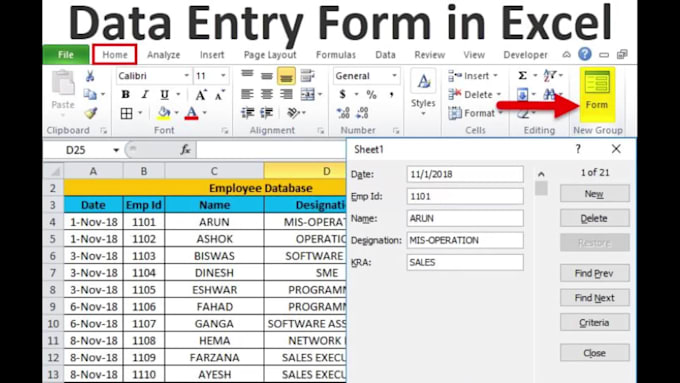This screenshot has width=680, height=383.
Task: Click the Date field showing 11/1/2018
Action: click(465, 174)
